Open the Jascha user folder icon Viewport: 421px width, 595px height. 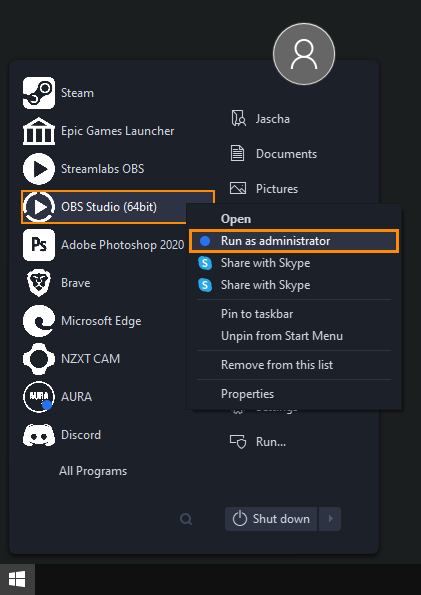[238, 118]
